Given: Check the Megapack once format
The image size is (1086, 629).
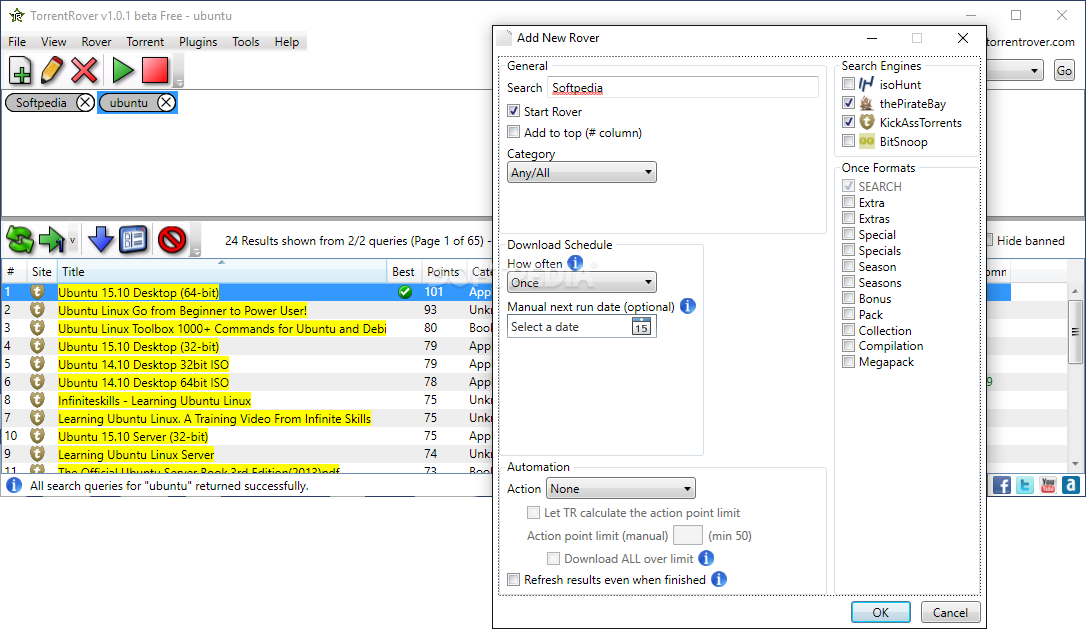Looking at the screenshot, I should pos(848,361).
